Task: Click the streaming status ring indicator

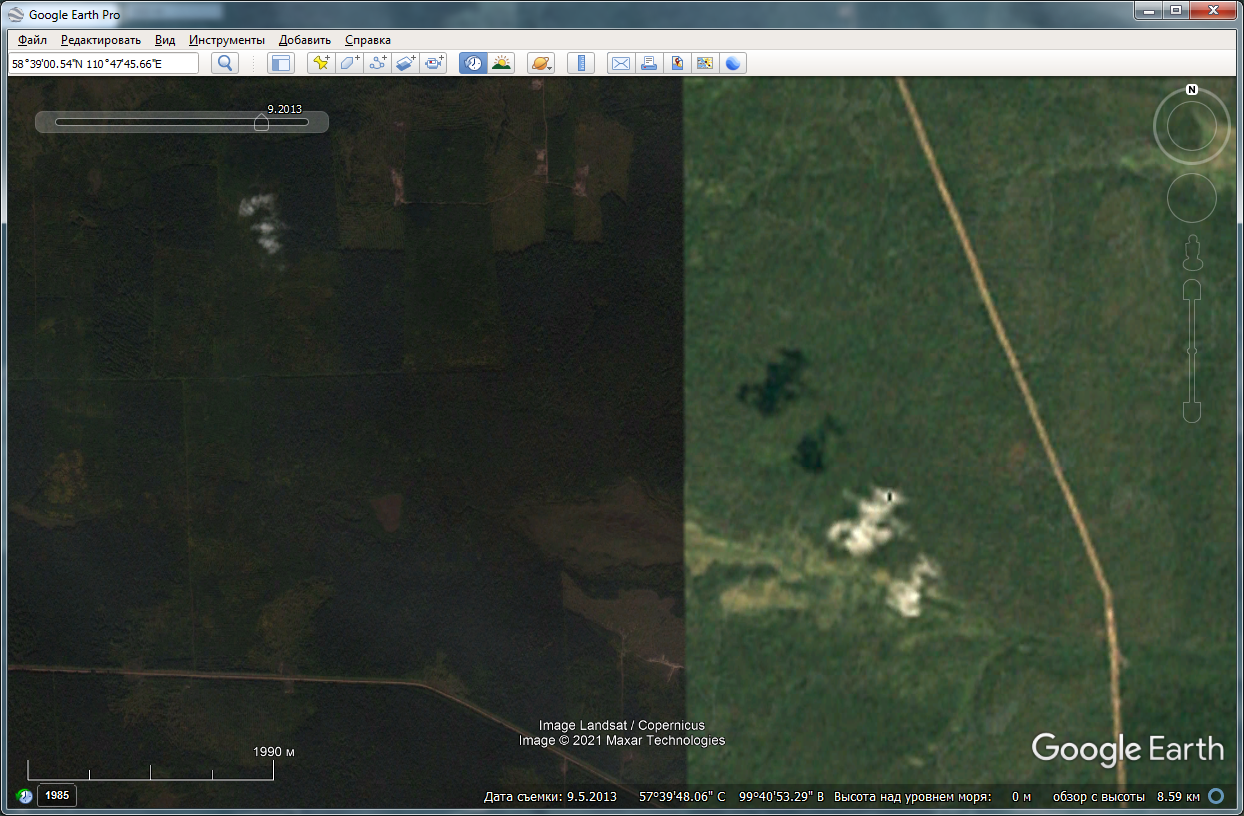Action: pos(1216,797)
